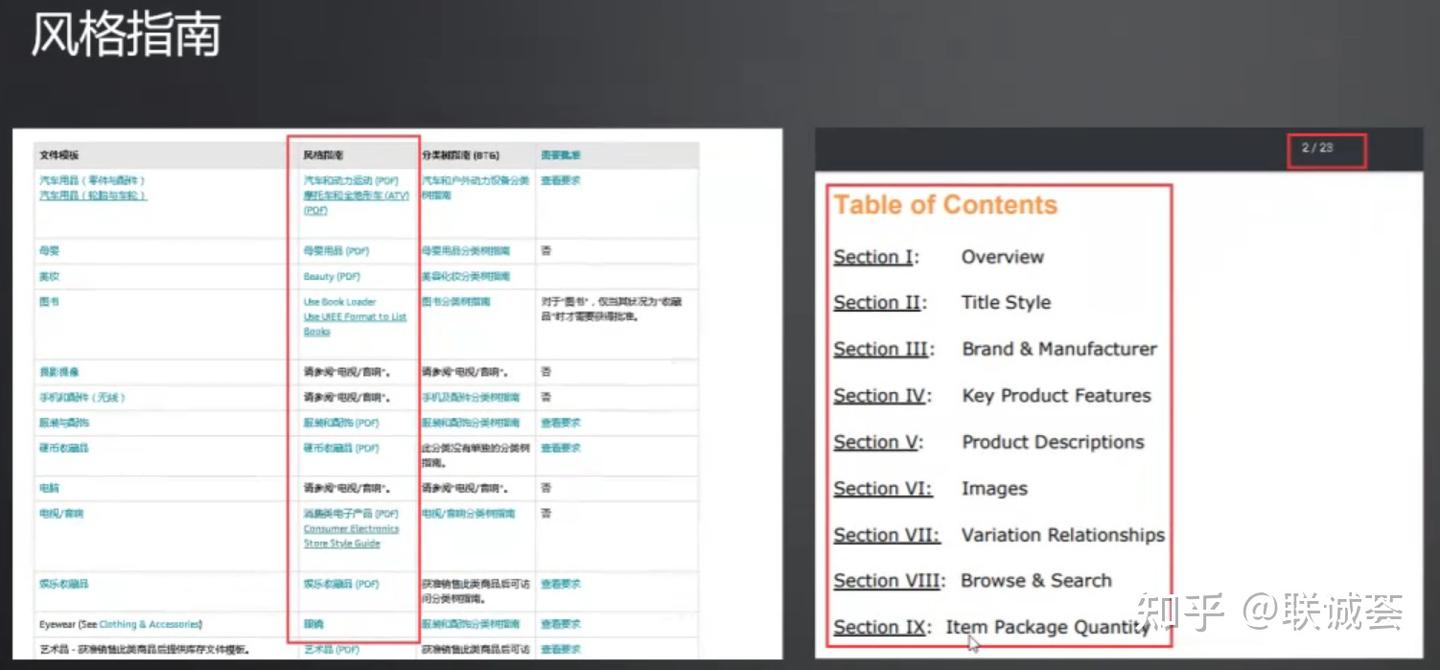Open the 汽车用品（零件与配件）template link

92,181
